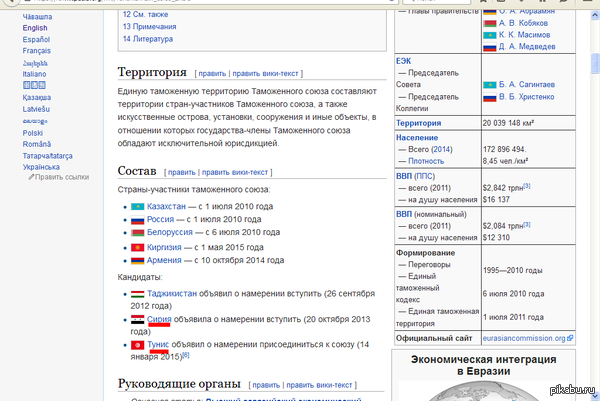This screenshot has height=401, width=600.
Task: Click the Tunisia flag icon beside Тунис
Action: click(138, 345)
